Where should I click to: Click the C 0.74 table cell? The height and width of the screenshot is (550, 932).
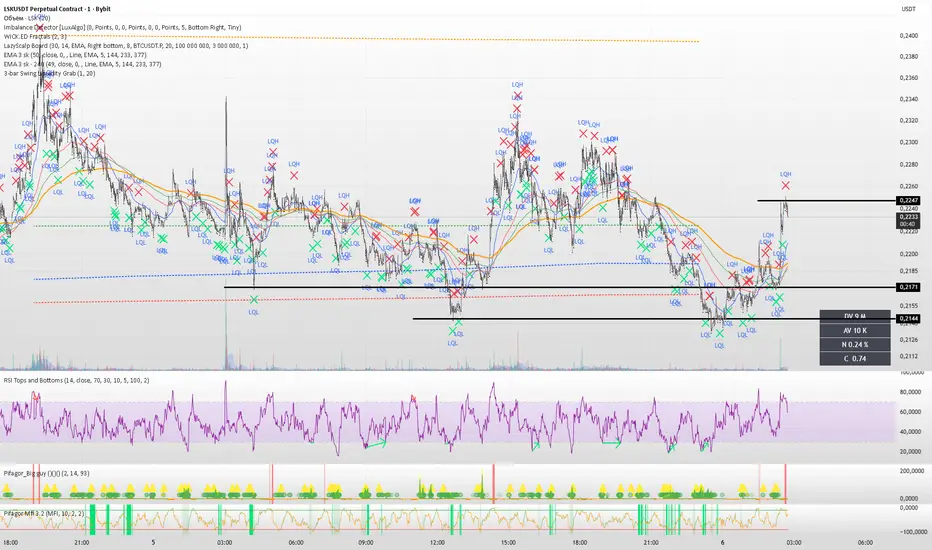tap(855, 359)
